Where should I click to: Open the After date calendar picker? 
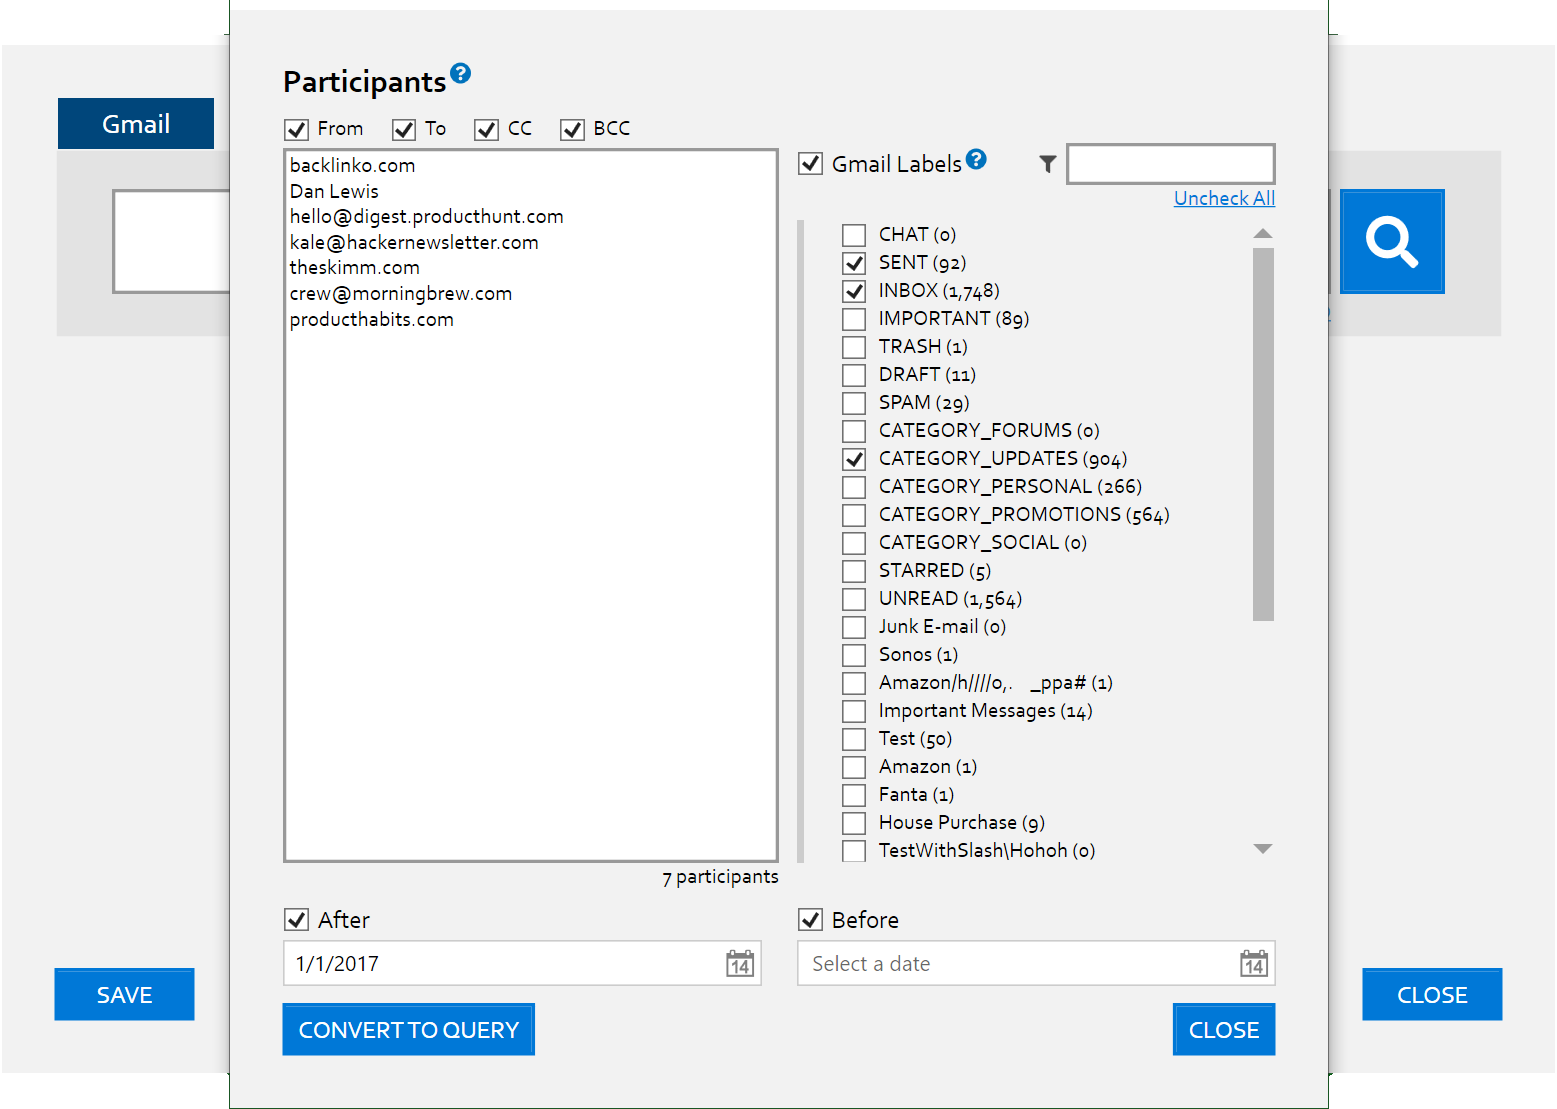(739, 964)
